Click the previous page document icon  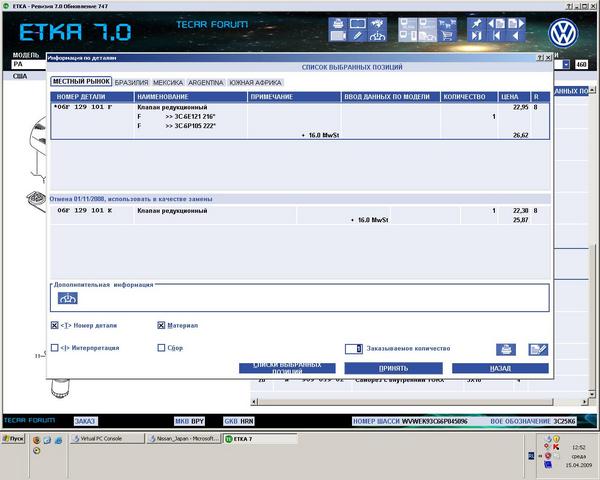point(496,24)
